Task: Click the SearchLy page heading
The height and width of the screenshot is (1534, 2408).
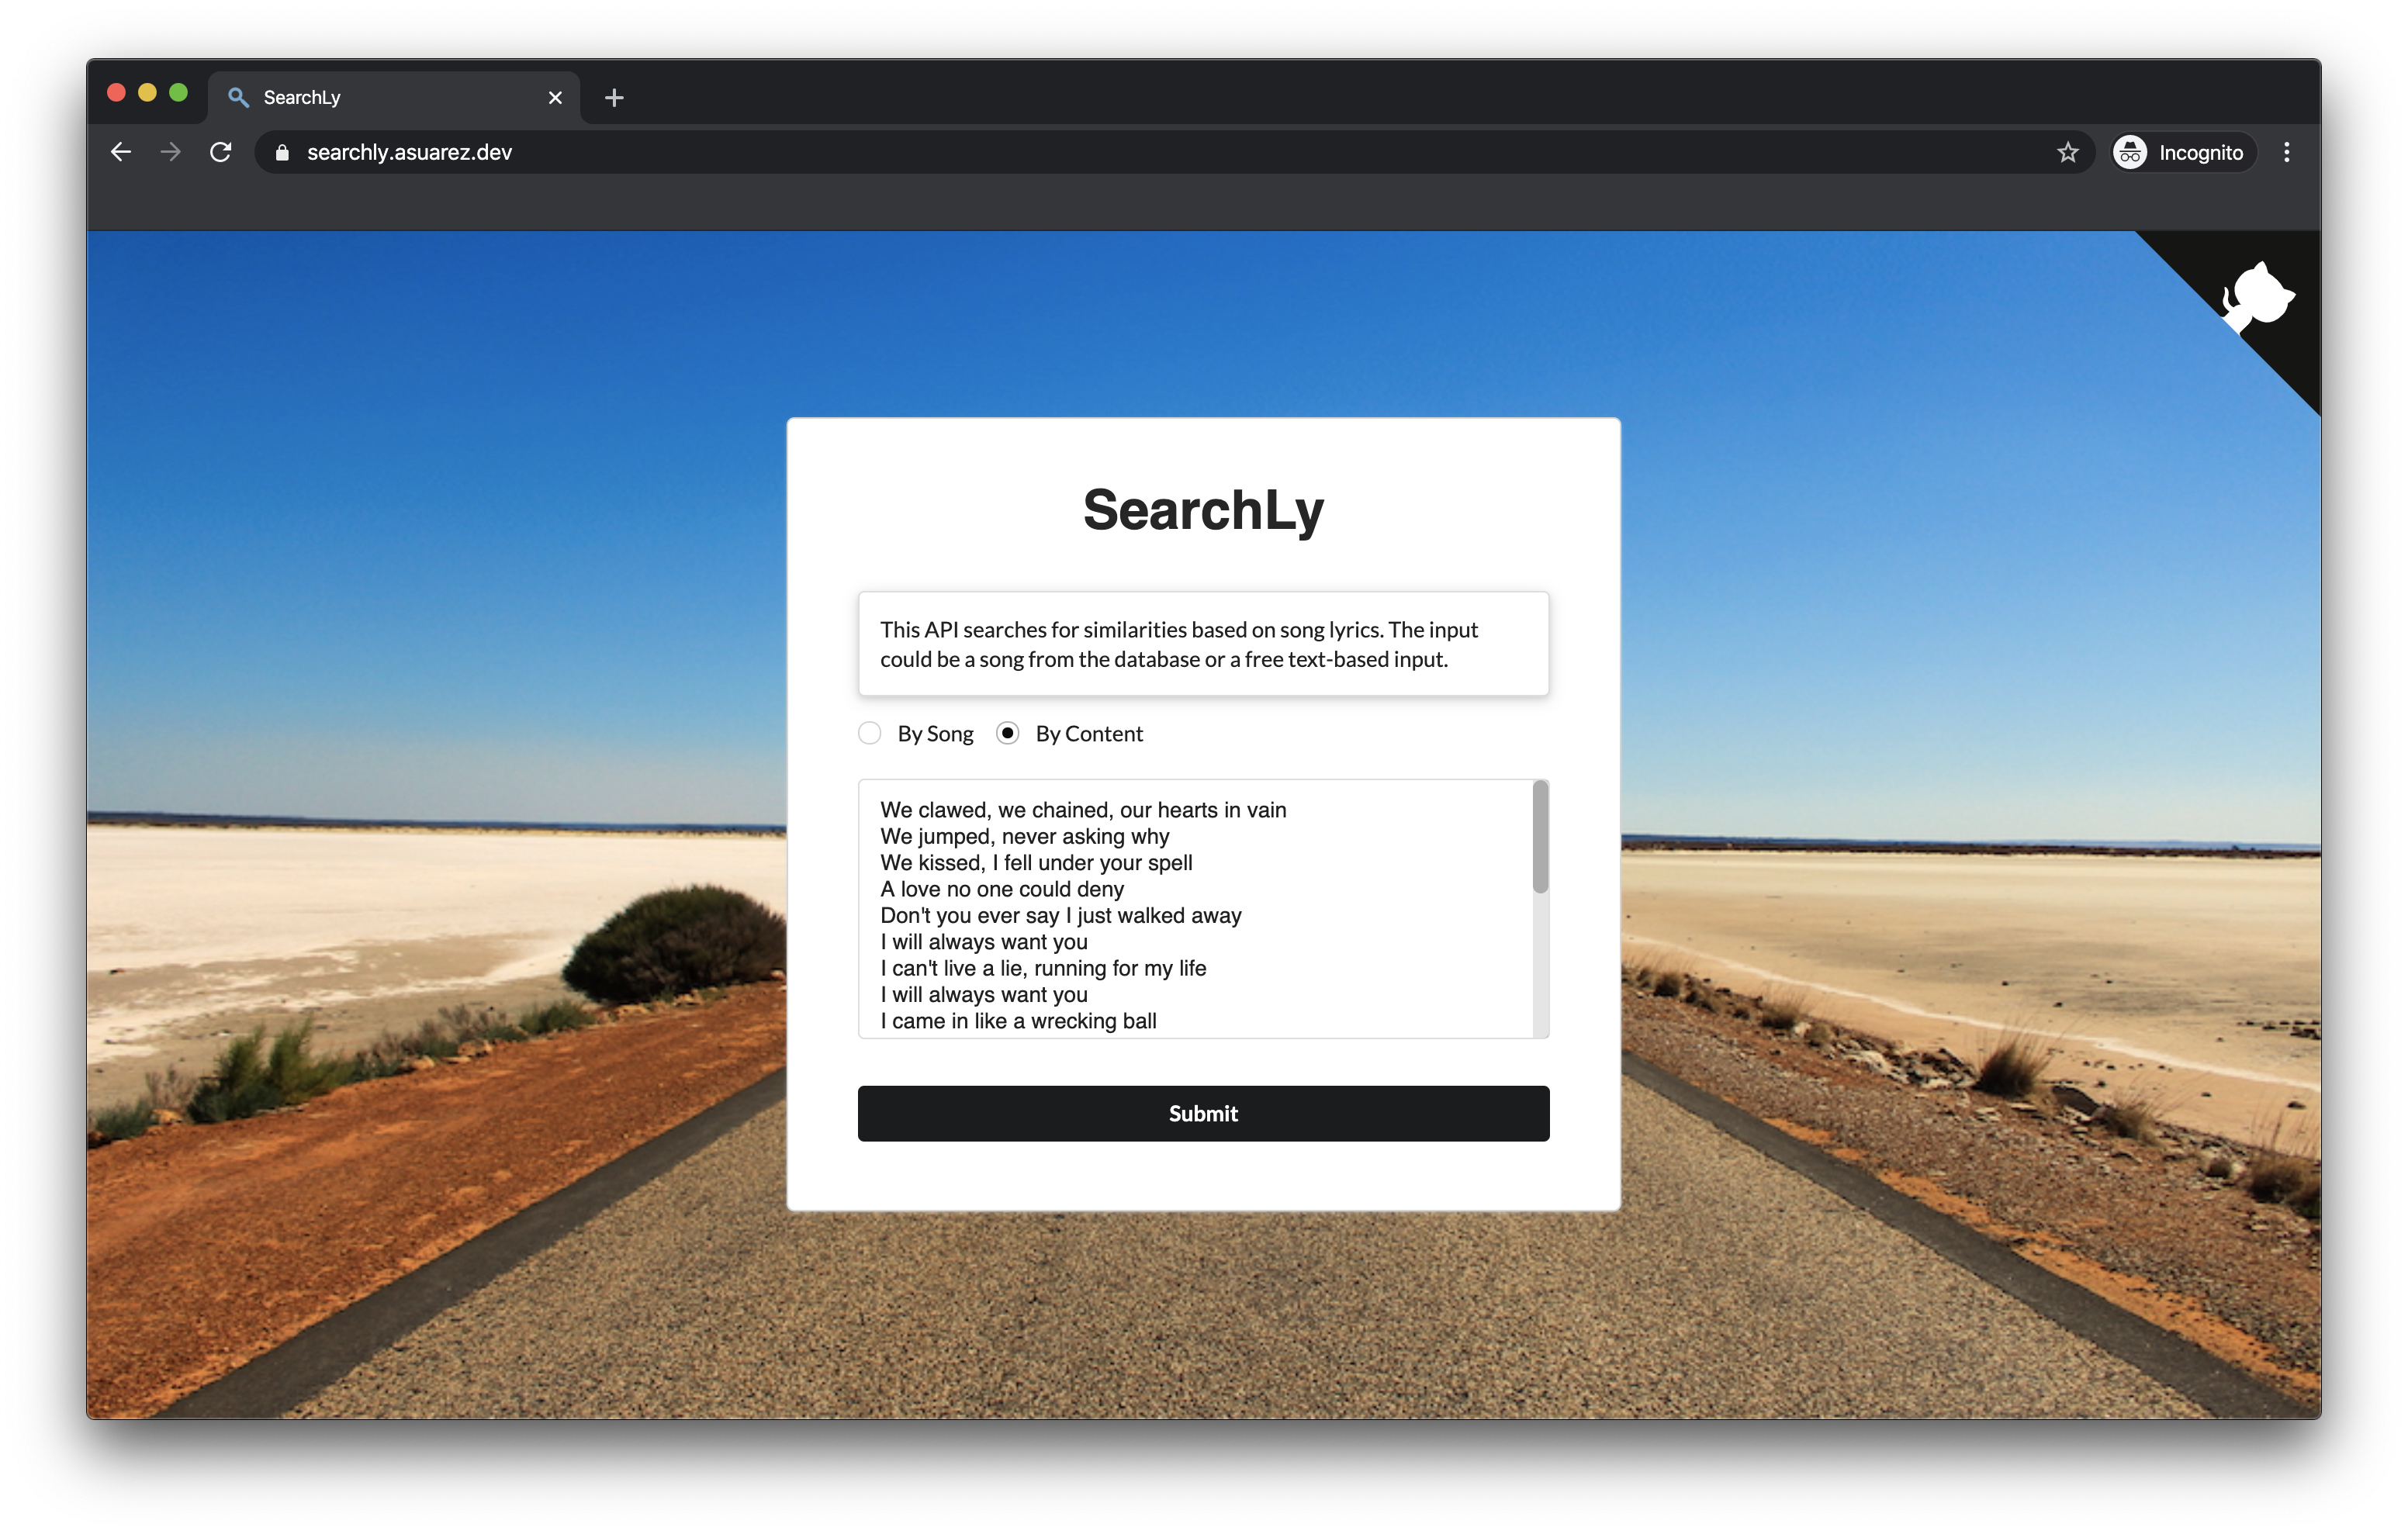Action: pyautogui.click(x=1203, y=510)
